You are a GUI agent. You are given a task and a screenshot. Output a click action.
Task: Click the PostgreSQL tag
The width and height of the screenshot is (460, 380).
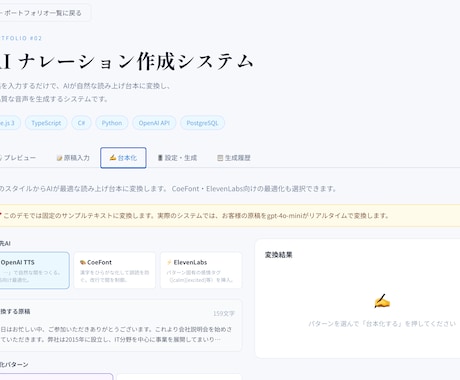(x=202, y=123)
